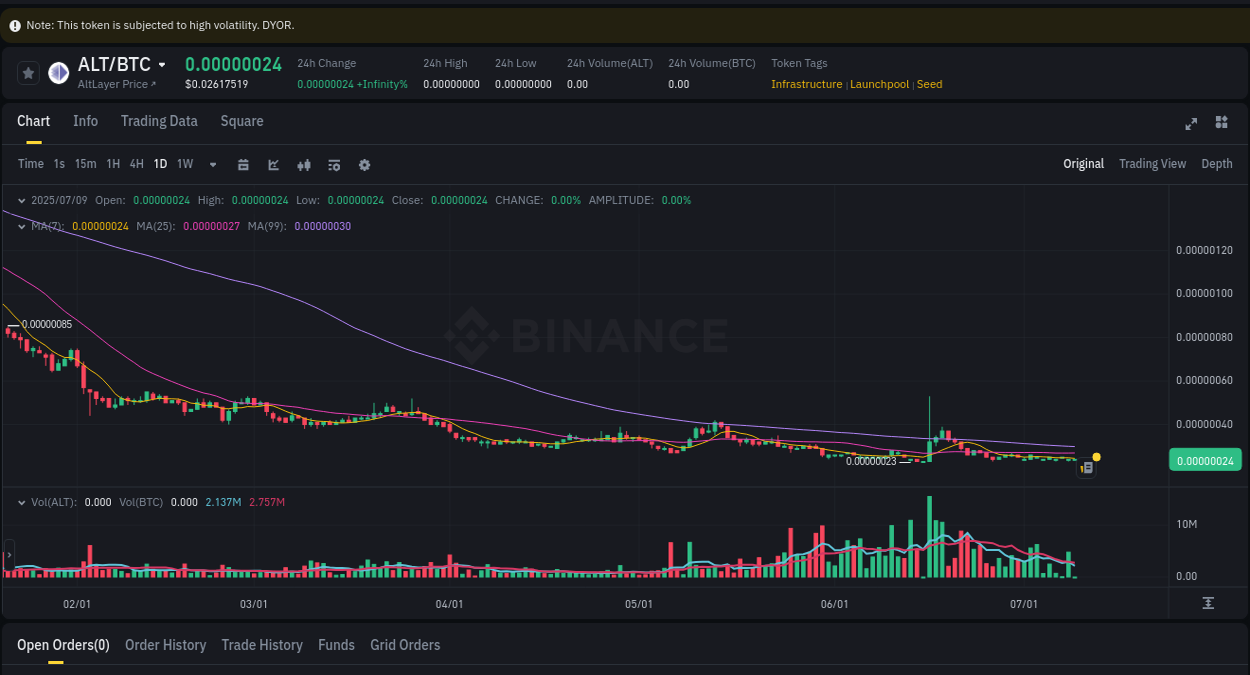Collapse the OHLC info row chevron
1250x675 pixels.
[20, 200]
